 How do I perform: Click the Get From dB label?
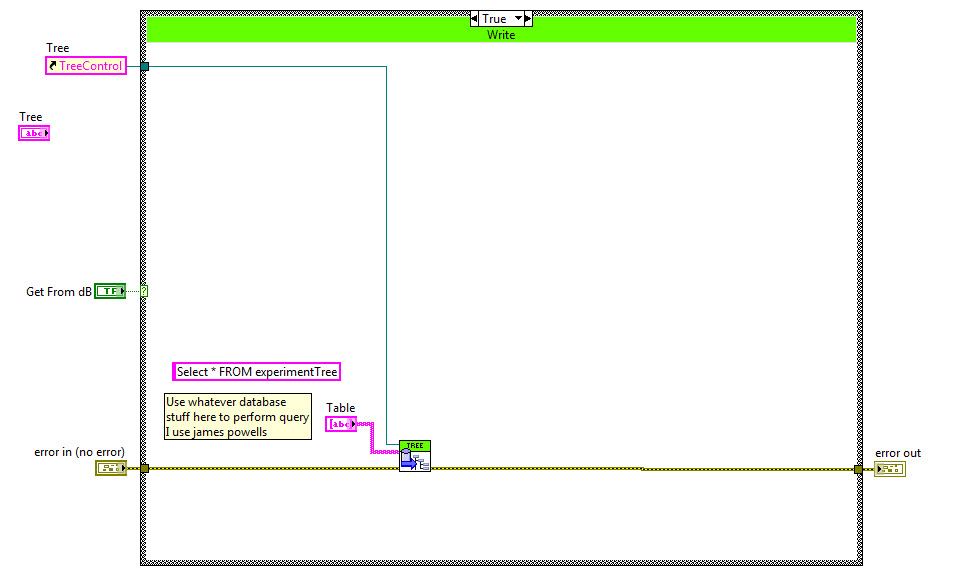pyautogui.click(x=59, y=292)
